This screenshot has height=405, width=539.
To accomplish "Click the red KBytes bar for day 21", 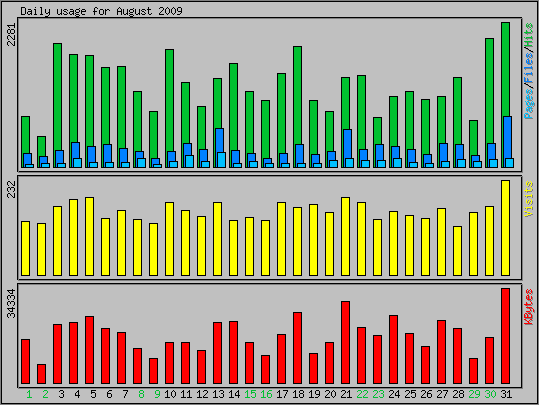I will pyautogui.click(x=345, y=342).
